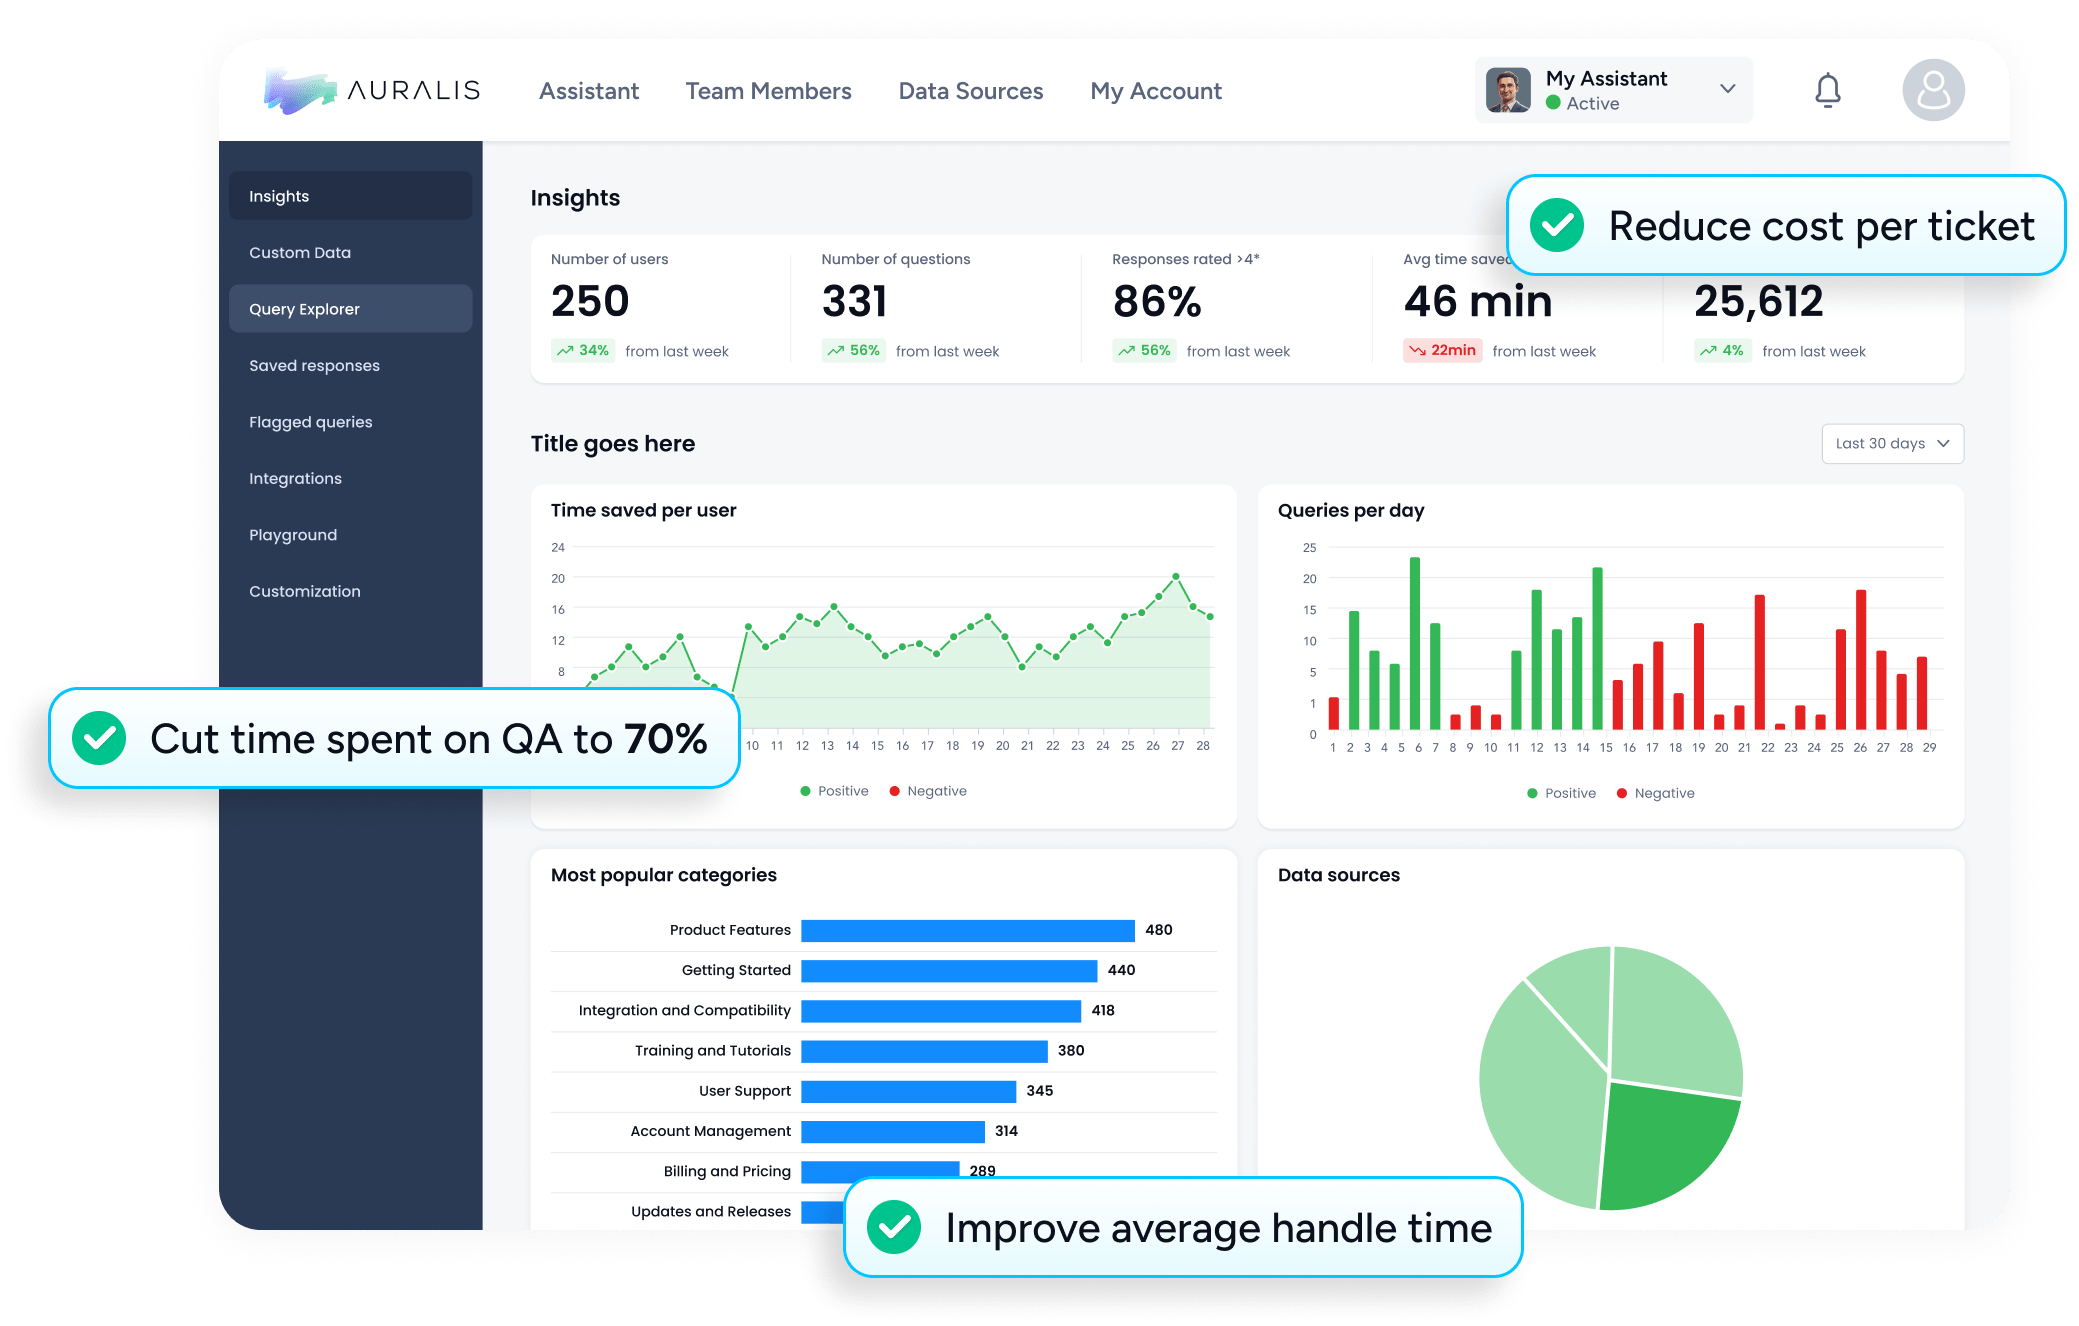
Task: Click the 56% badge under Number of questions
Action: (x=853, y=351)
